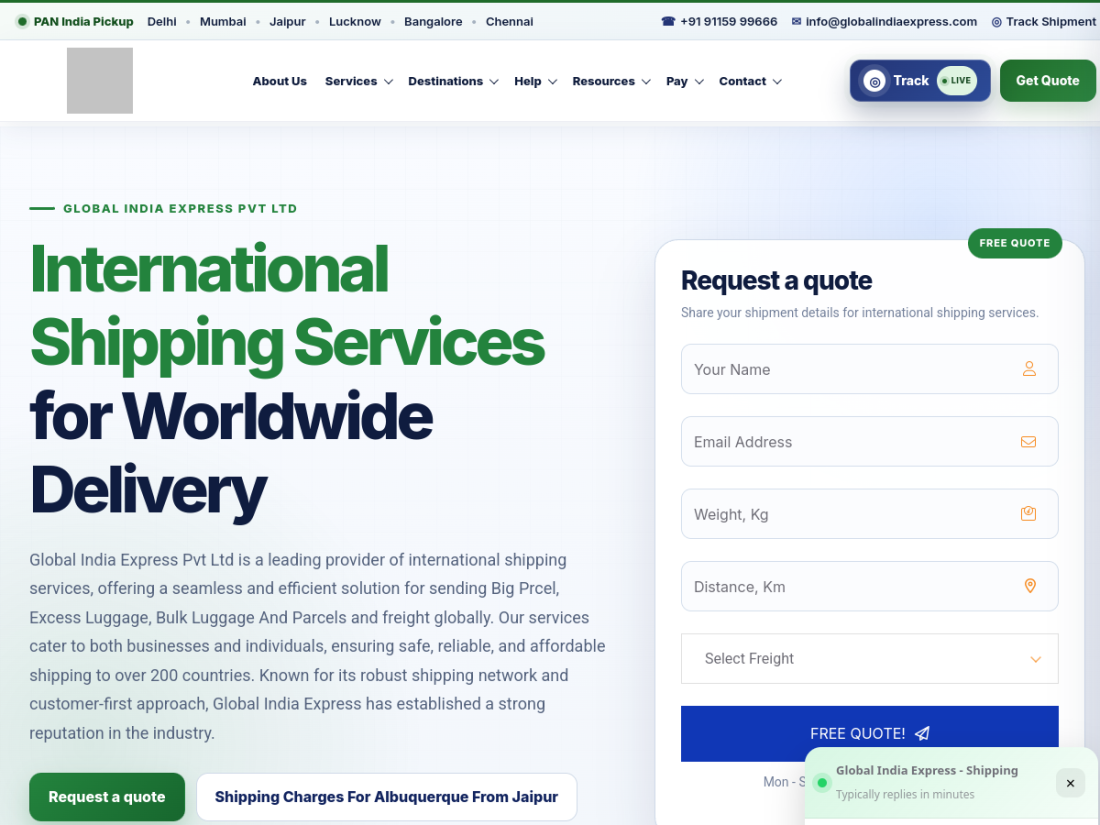Expand the Services menu chevron
The image size is (1100, 825).
coord(389,82)
